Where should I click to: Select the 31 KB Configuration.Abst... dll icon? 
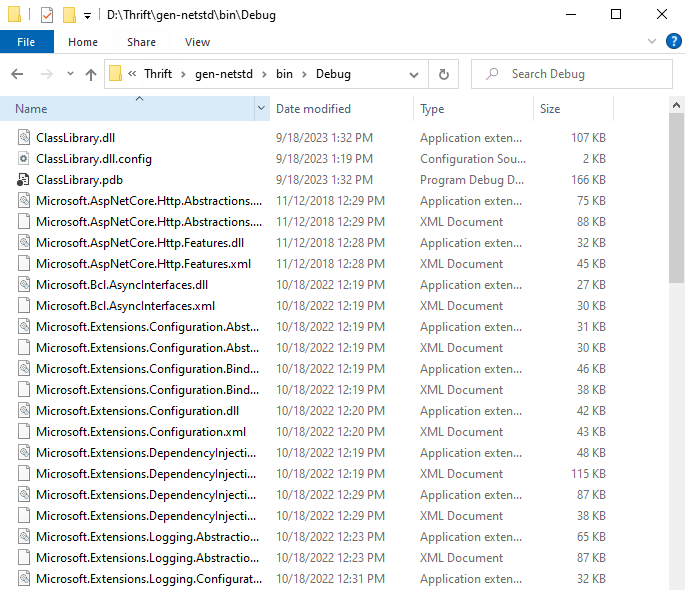tap(24, 326)
